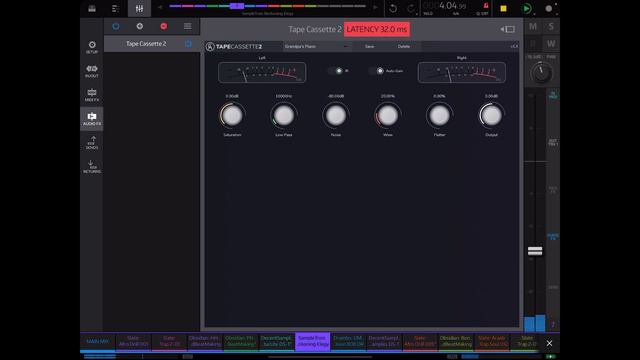Stop playback with the yellow square

(503, 9)
